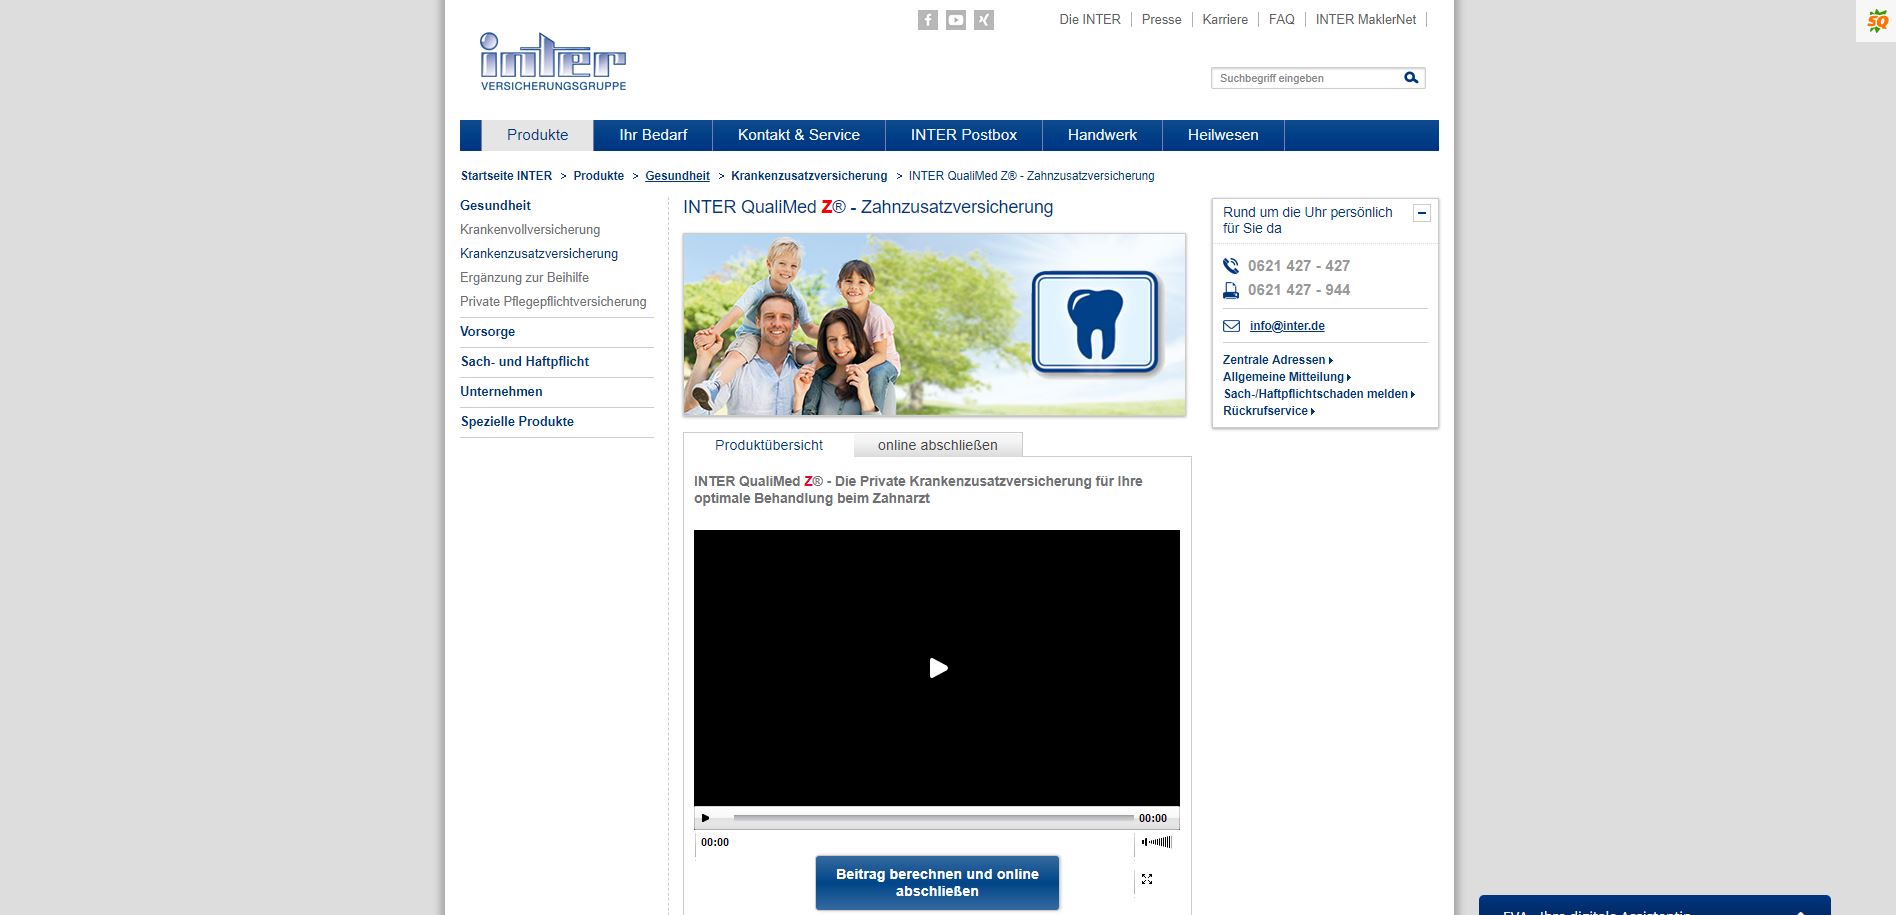
Task: Click the Krankenzusatzversicherung breadcrumb link
Action: coord(809,176)
